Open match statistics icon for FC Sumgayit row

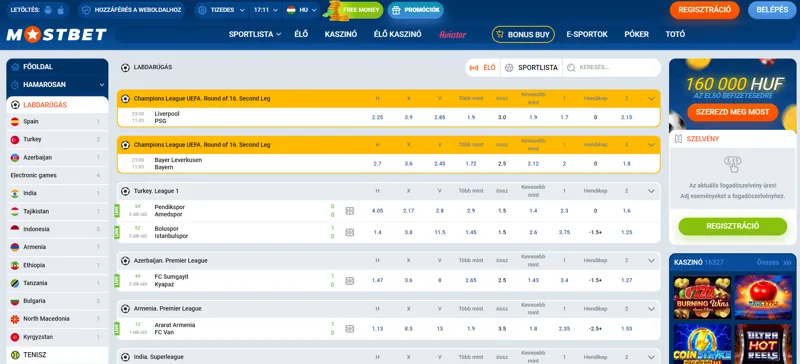[x=349, y=280]
